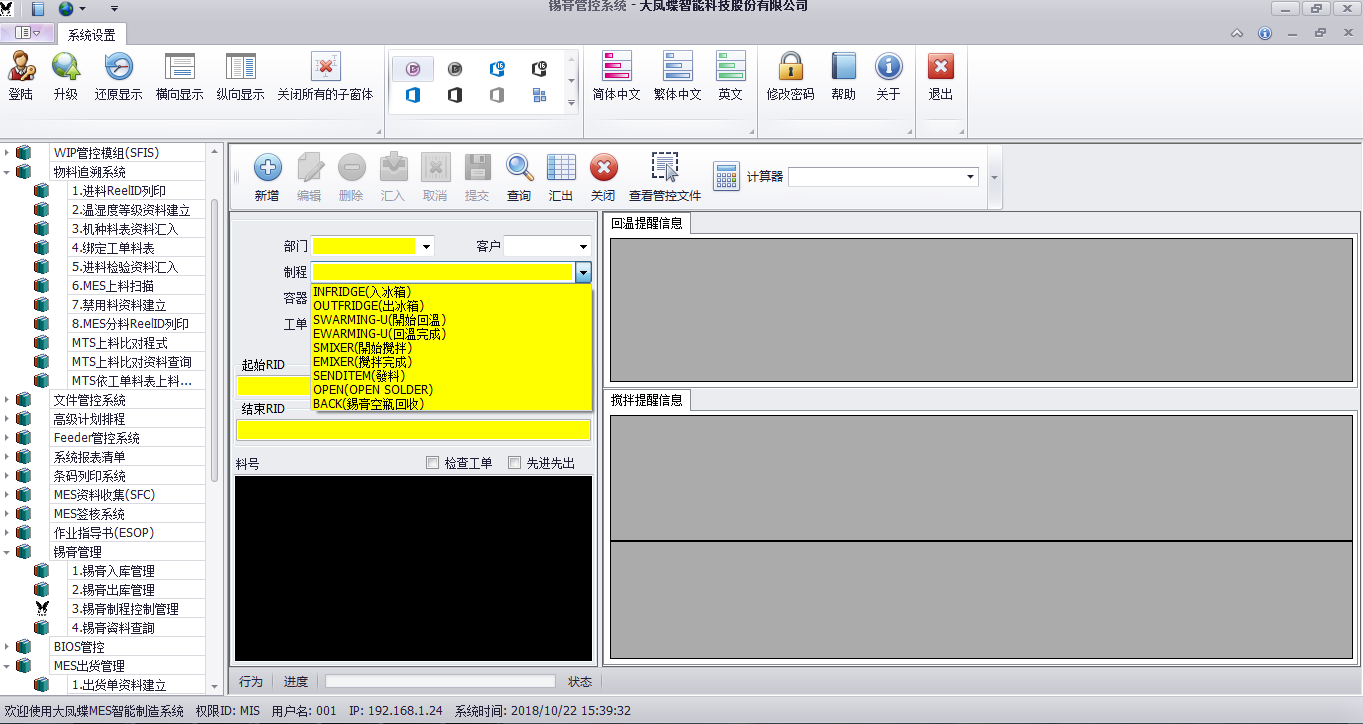Select 横向显示 horizontal layout icon
Viewport: 1363px width, 724px height.
click(180, 67)
